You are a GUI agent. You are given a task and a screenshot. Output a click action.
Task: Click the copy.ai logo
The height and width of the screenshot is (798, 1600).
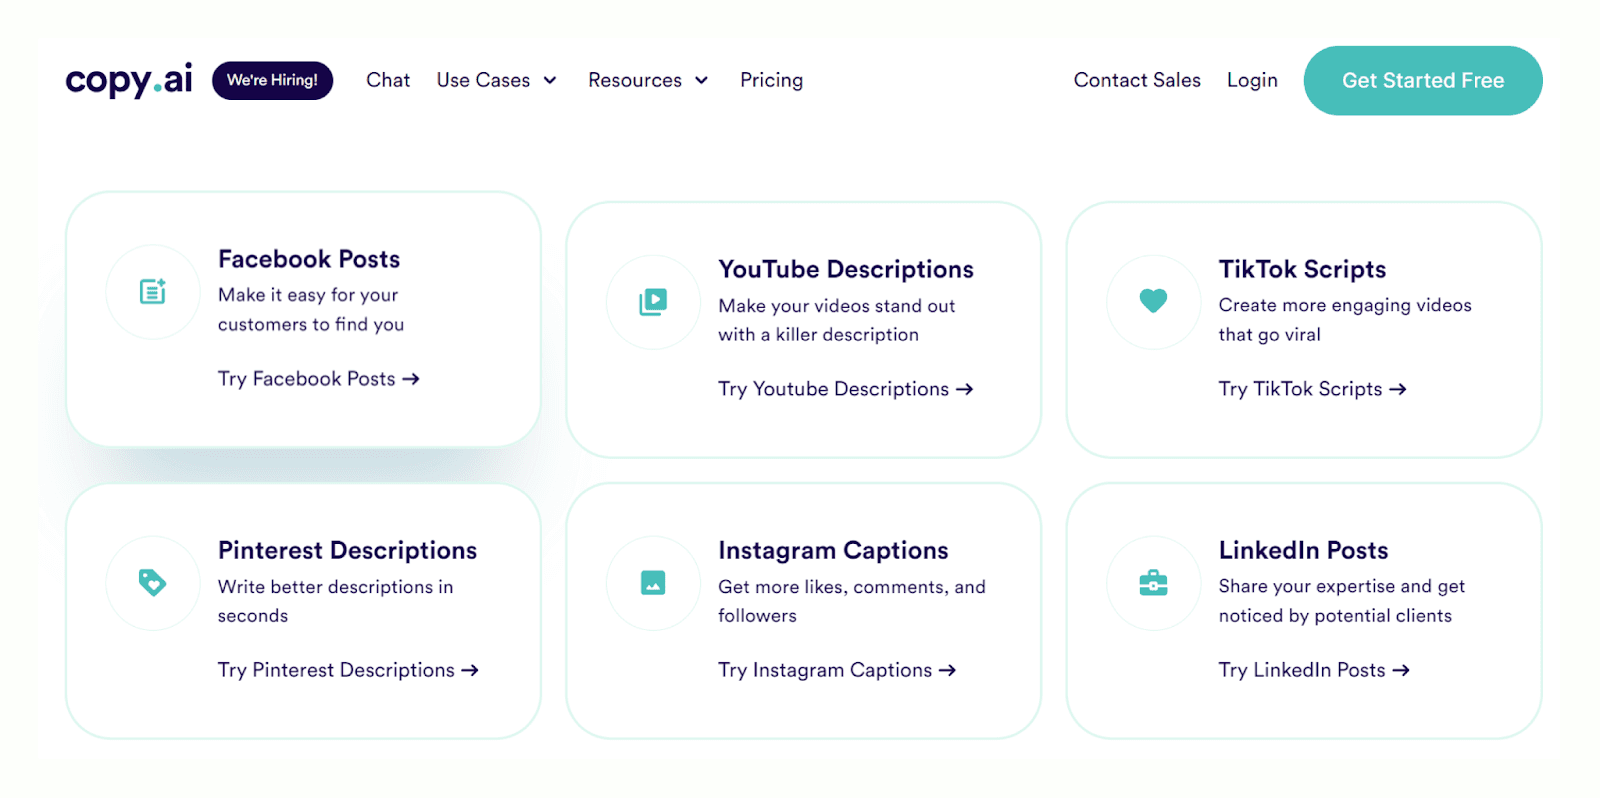129,80
